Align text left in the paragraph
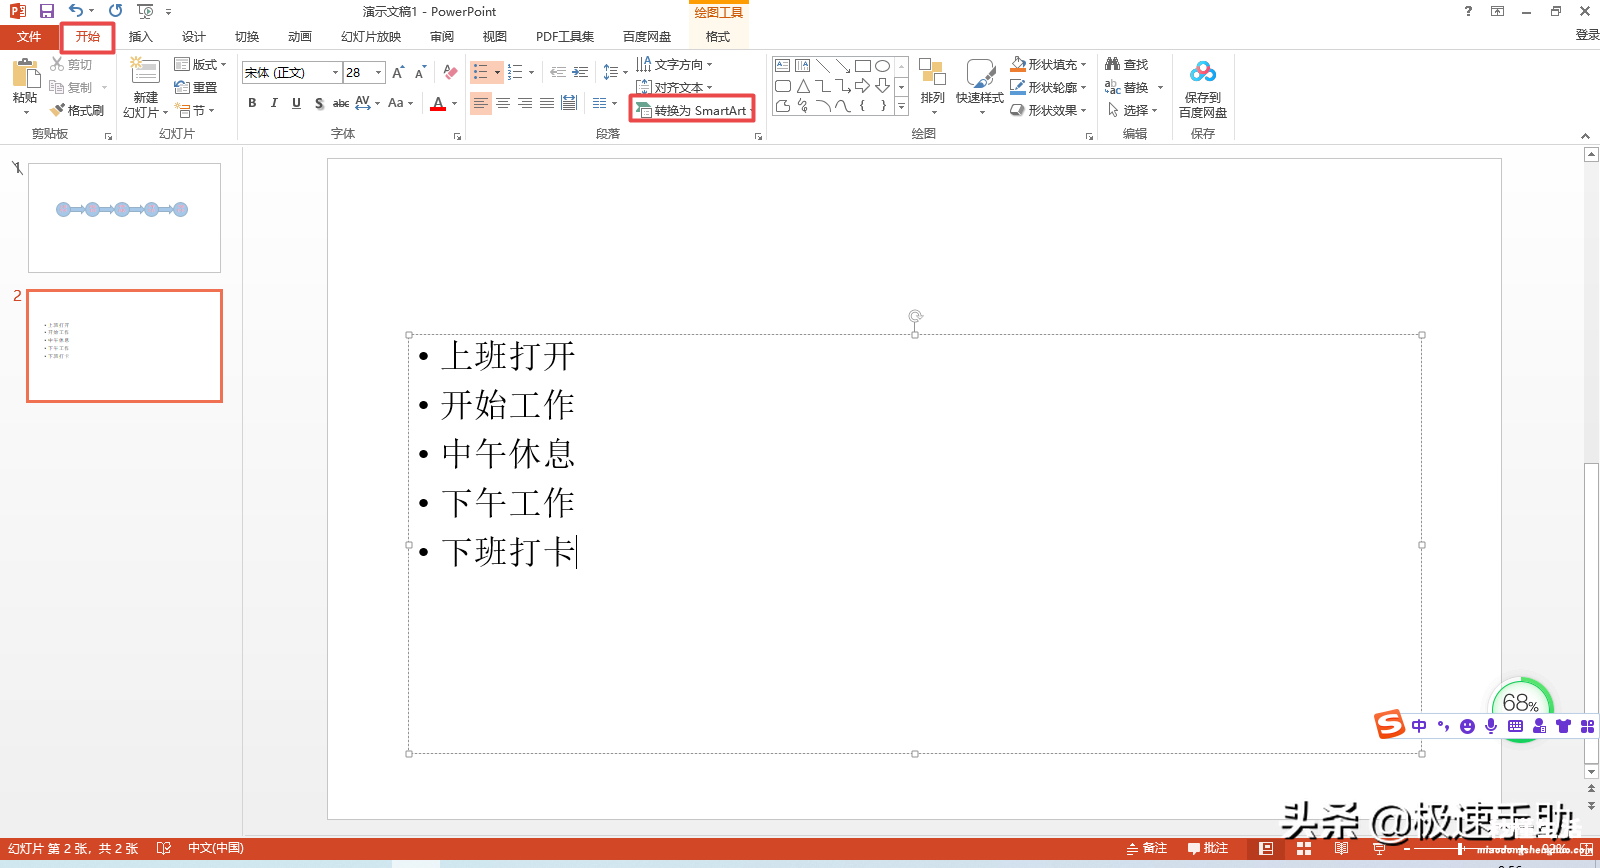This screenshot has width=1600, height=868. tap(481, 103)
